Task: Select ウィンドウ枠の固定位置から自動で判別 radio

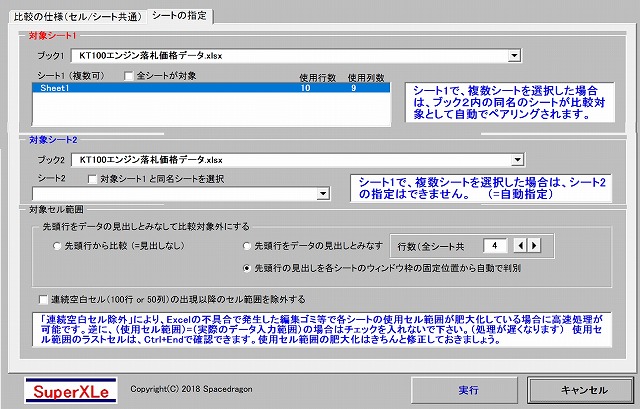Action: tap(247, 269)
